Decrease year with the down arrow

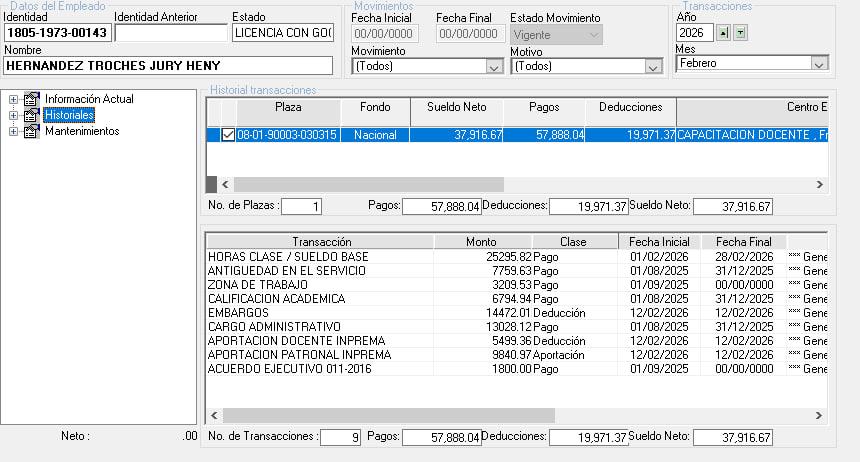click(740, 33)
